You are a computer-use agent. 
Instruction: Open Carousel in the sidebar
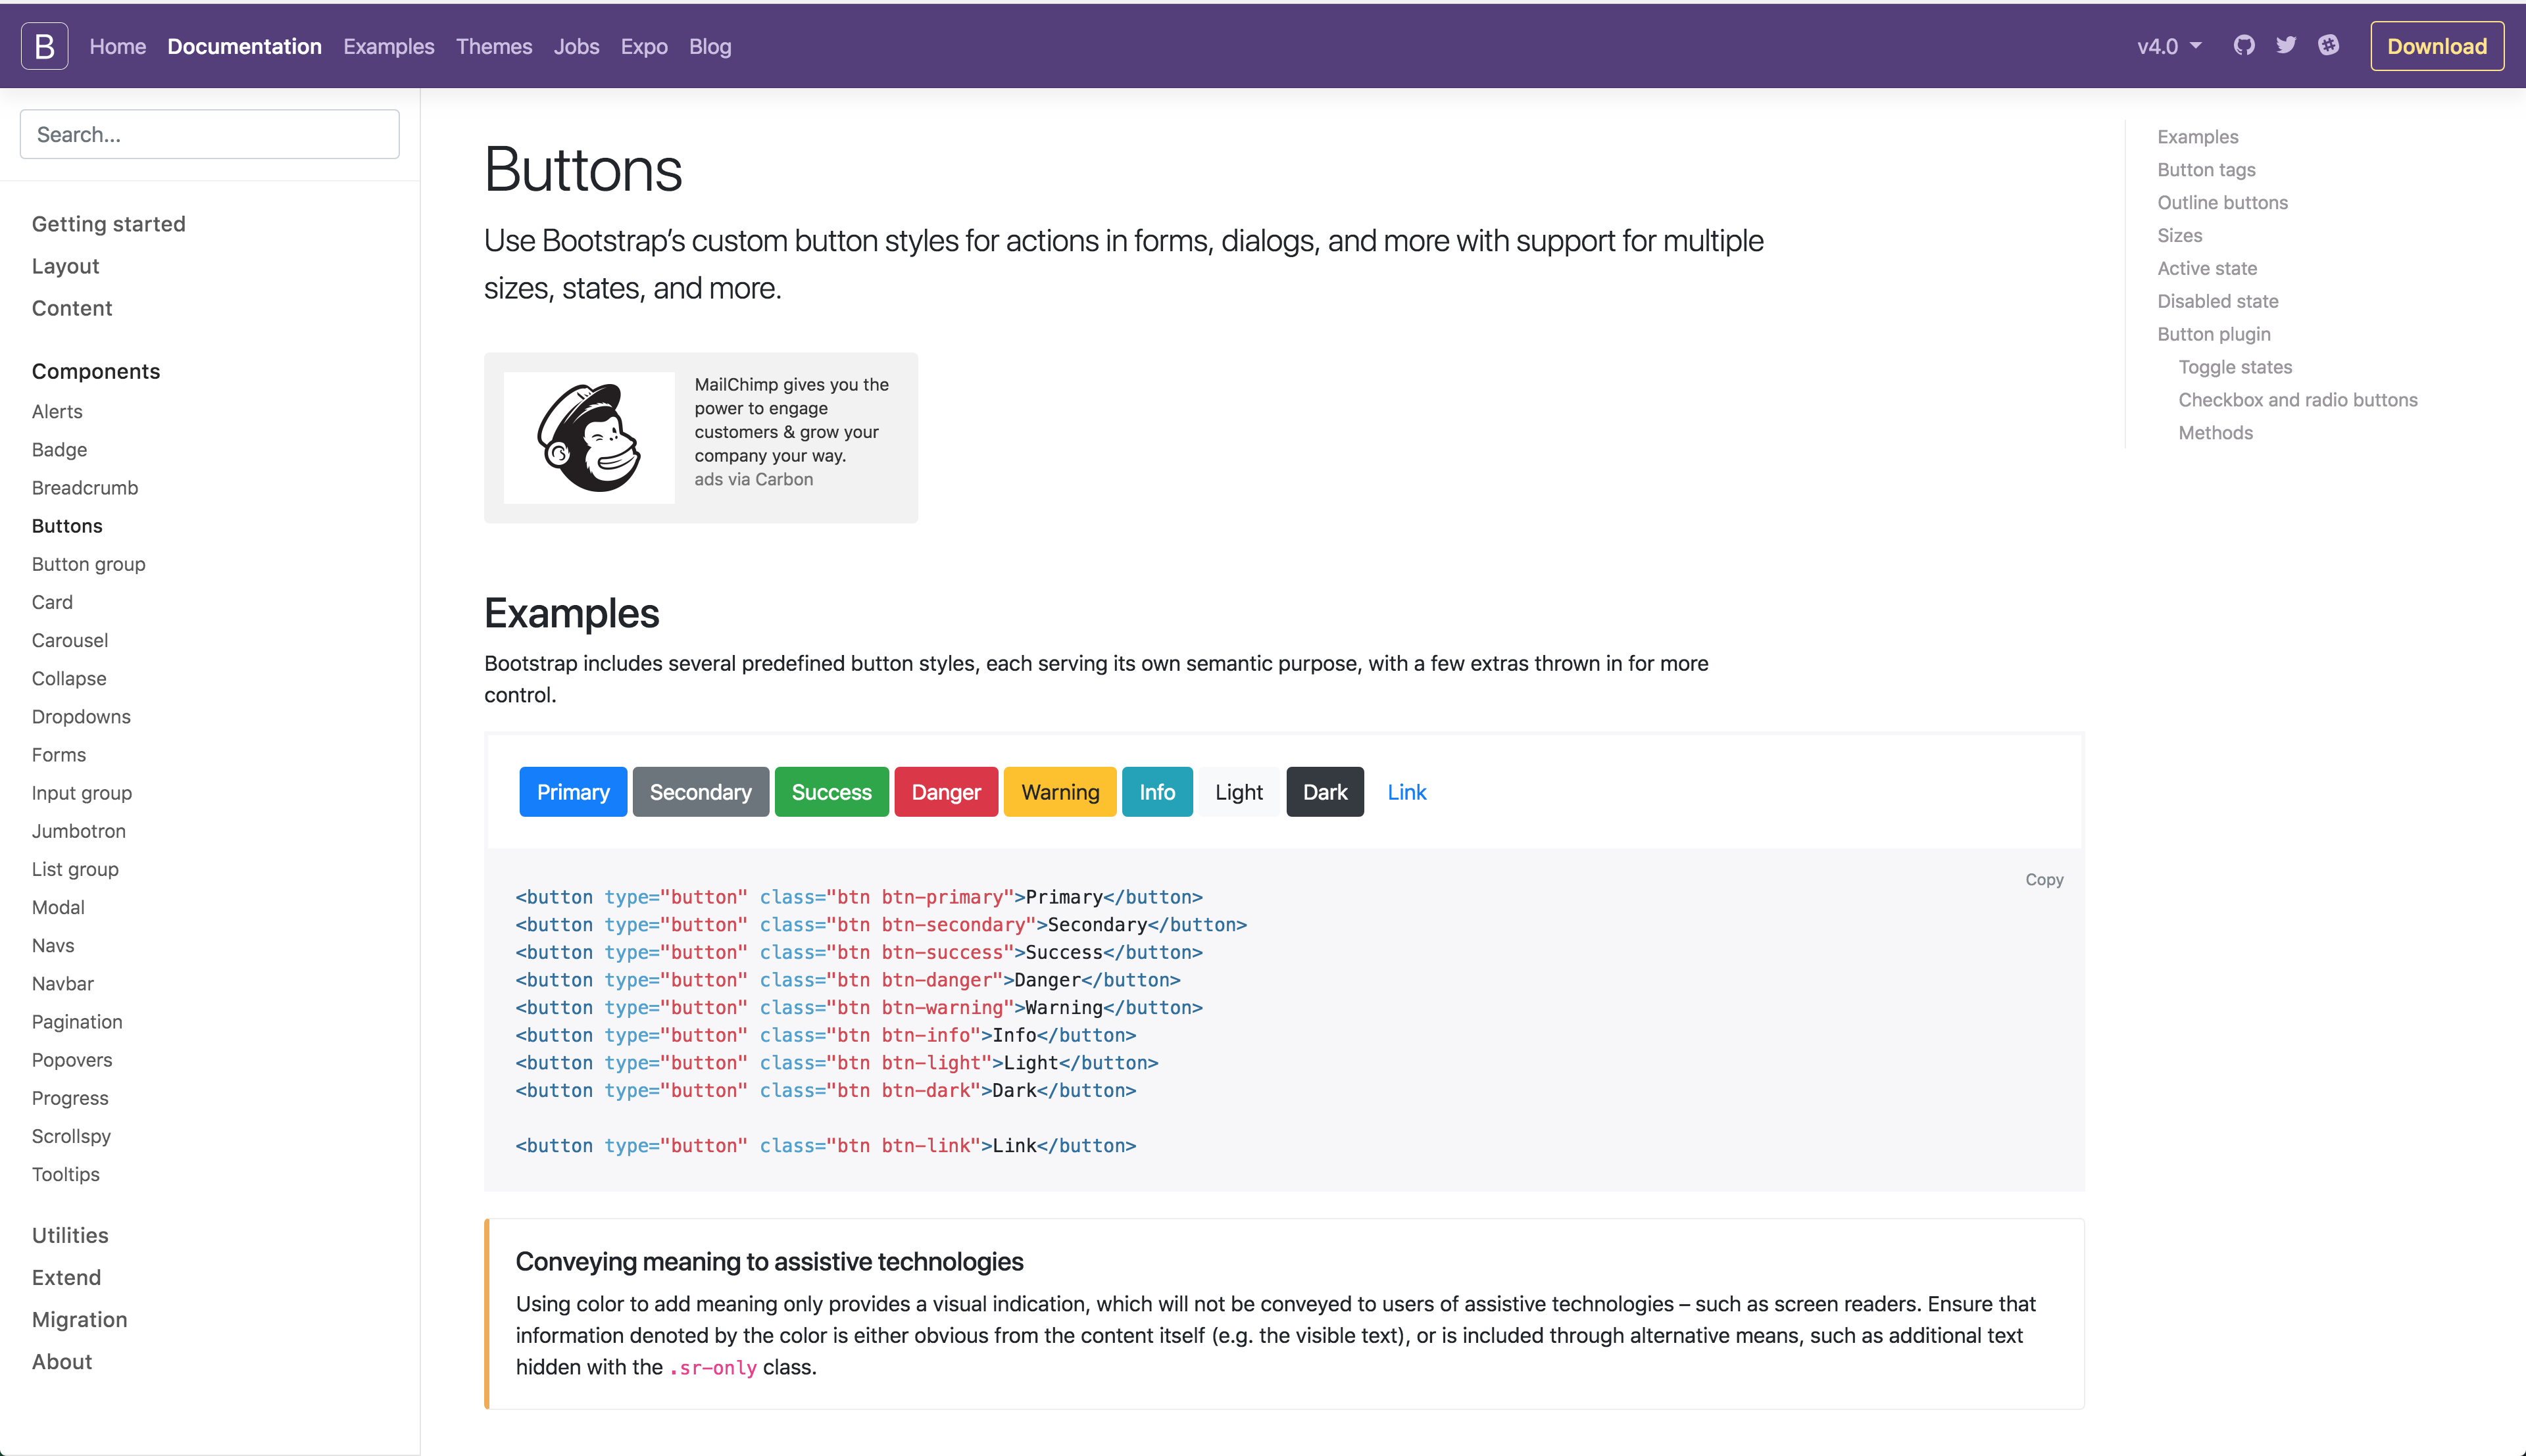70,640
